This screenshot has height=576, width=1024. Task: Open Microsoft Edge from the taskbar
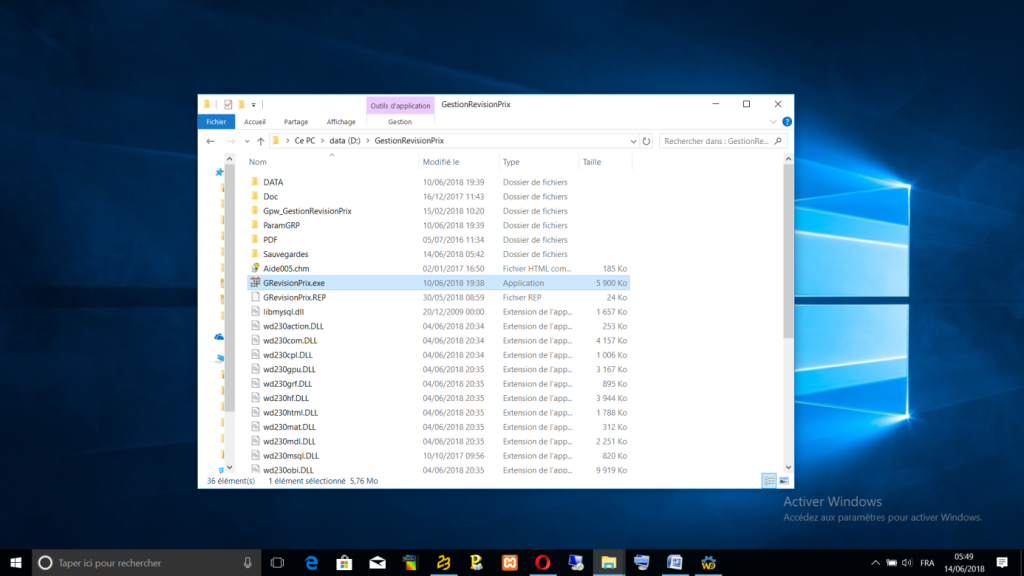(311, 563)
